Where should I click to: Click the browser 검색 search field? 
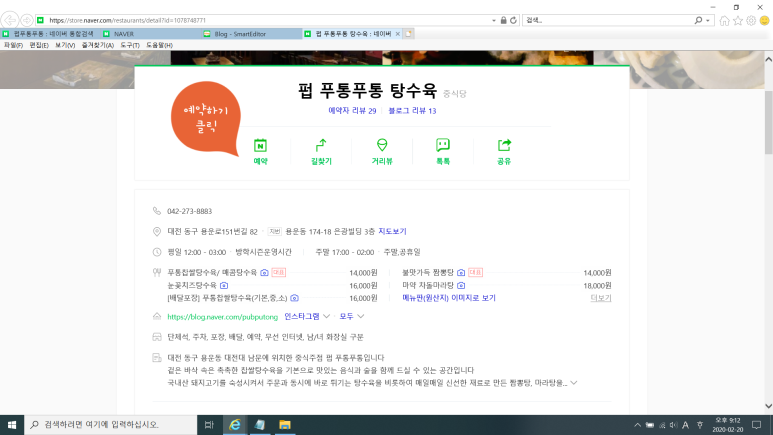tap(609, 20)
